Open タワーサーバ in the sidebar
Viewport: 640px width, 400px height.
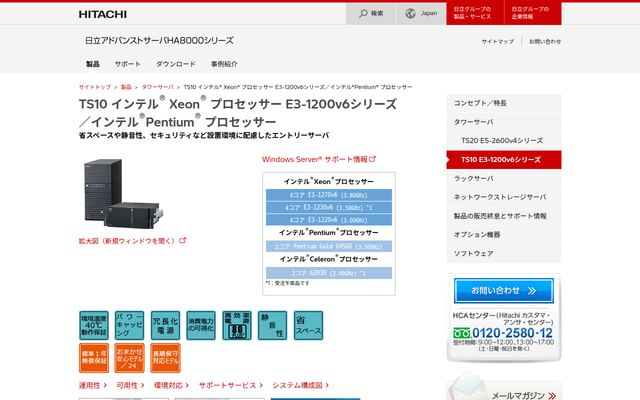pyautogui.click(x=504, y=122)
